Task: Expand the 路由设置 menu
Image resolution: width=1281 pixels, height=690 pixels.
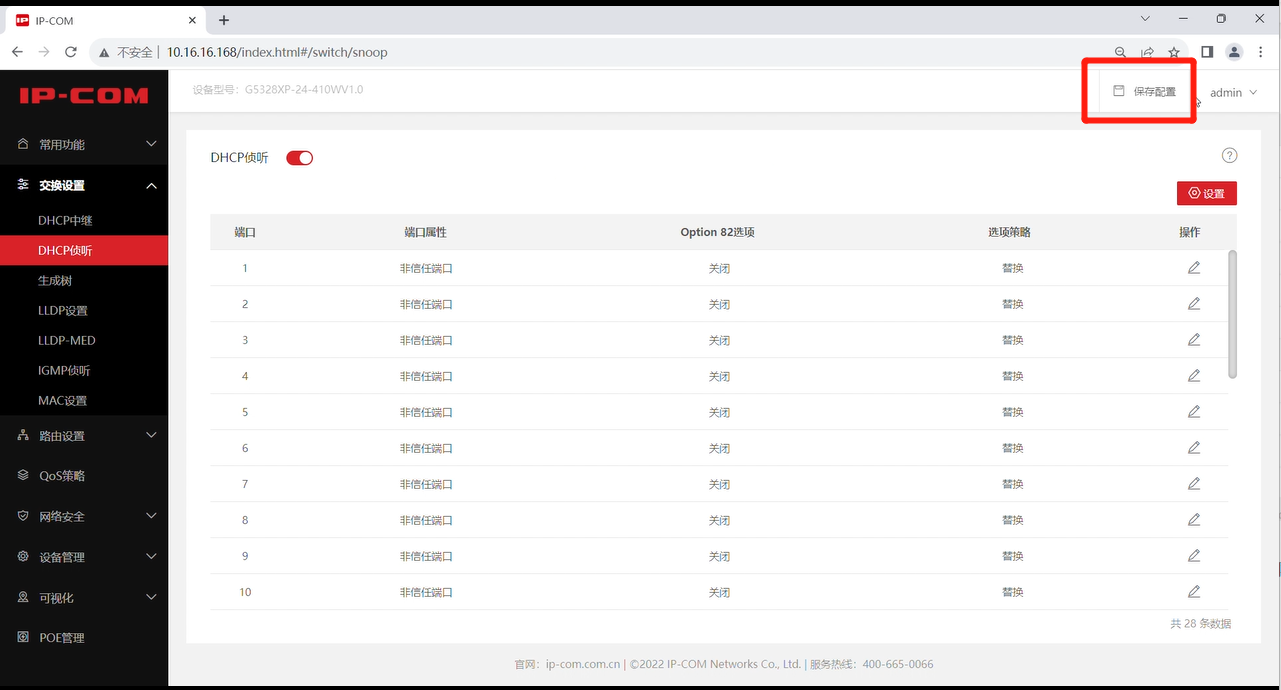Action: click(x=84, y=435)
